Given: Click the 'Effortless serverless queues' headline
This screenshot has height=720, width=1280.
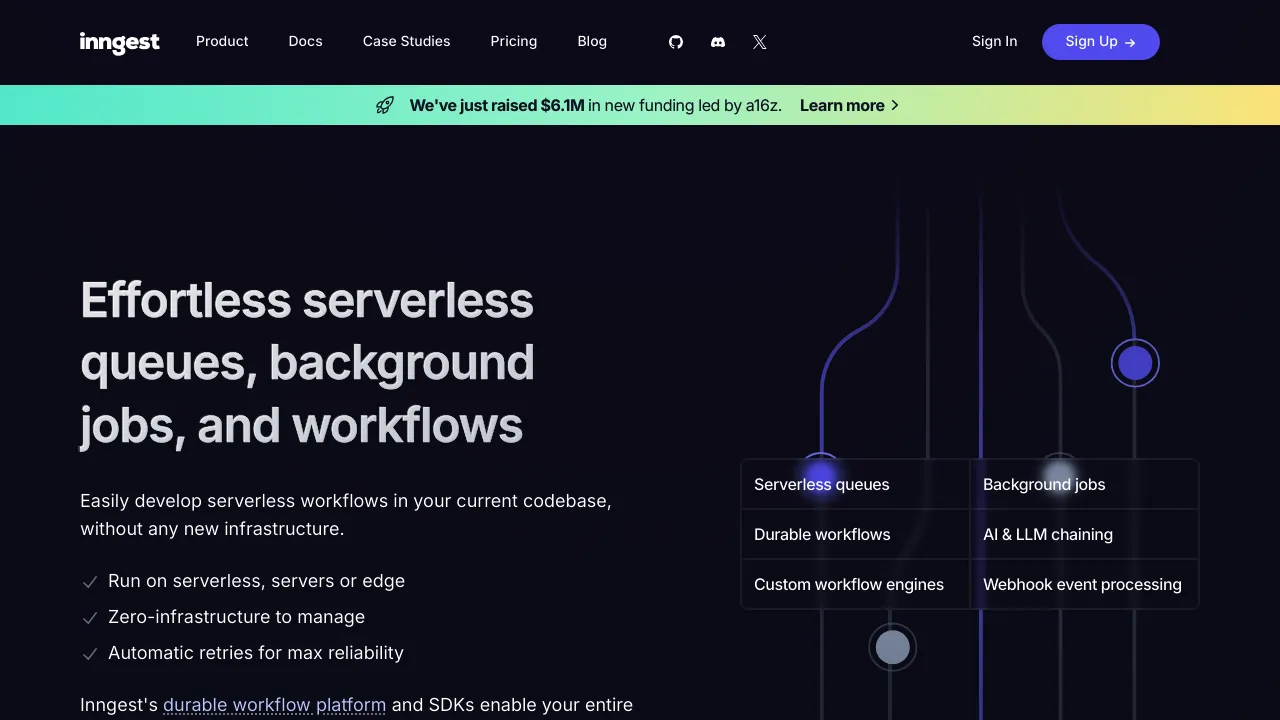Looking at the screenshot, I should (307, 362).
